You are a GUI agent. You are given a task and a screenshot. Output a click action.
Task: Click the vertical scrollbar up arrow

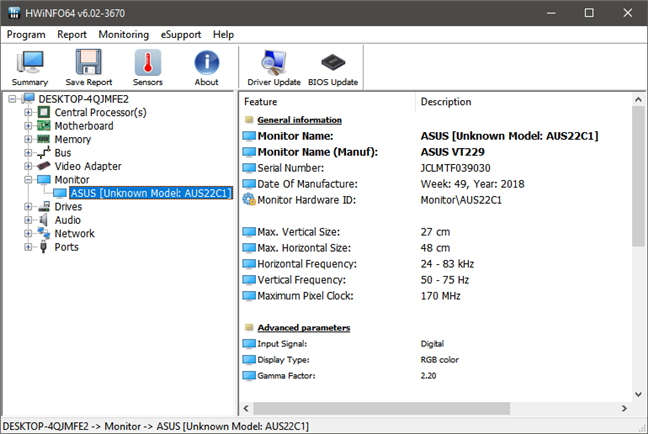[638, 100]
